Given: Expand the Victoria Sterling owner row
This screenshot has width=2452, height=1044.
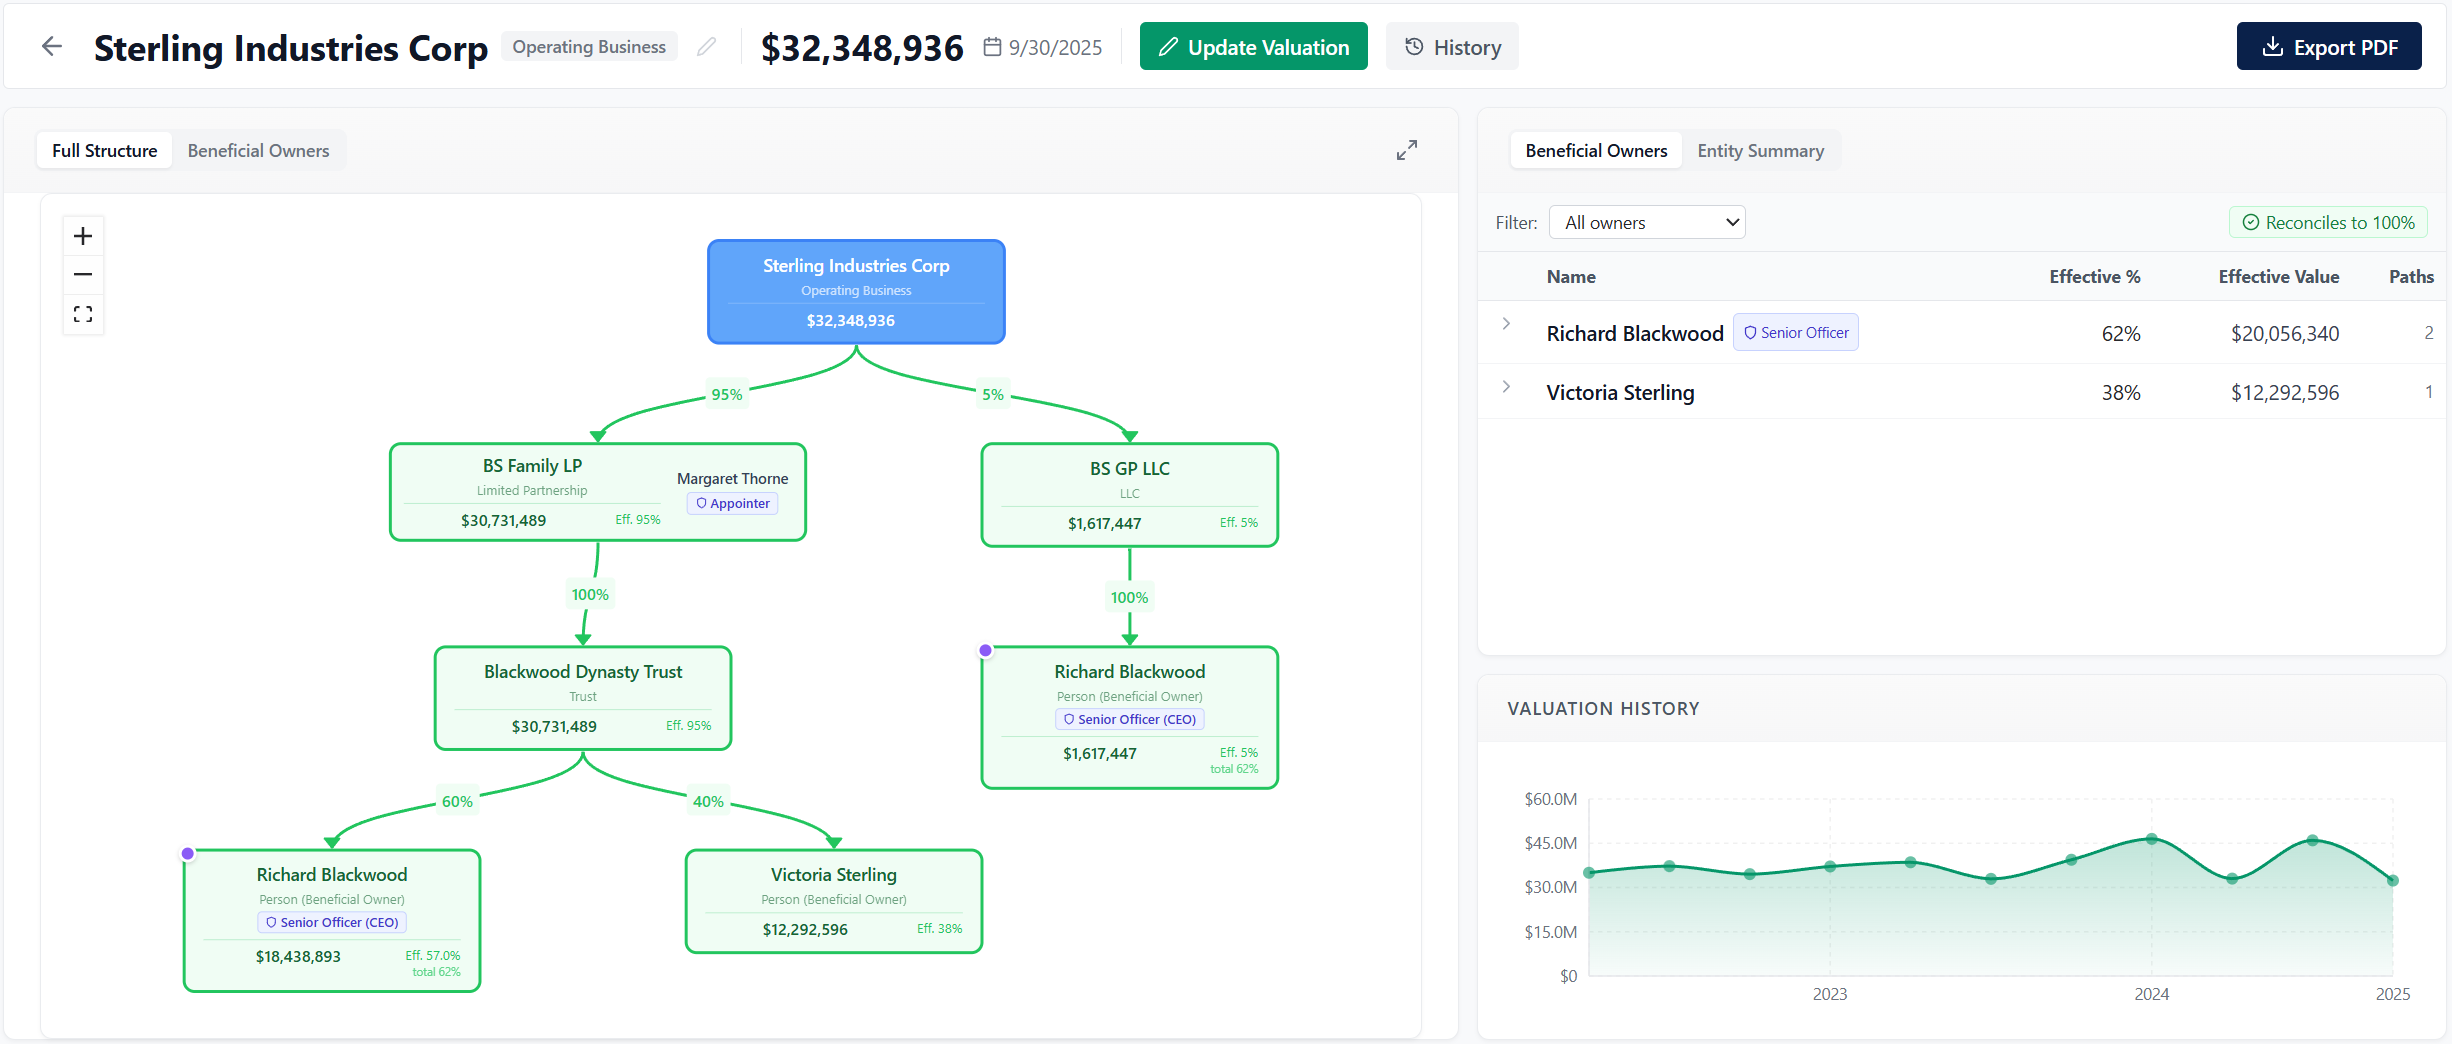Looking at the screenshot, I should (x=1506, y=386).
